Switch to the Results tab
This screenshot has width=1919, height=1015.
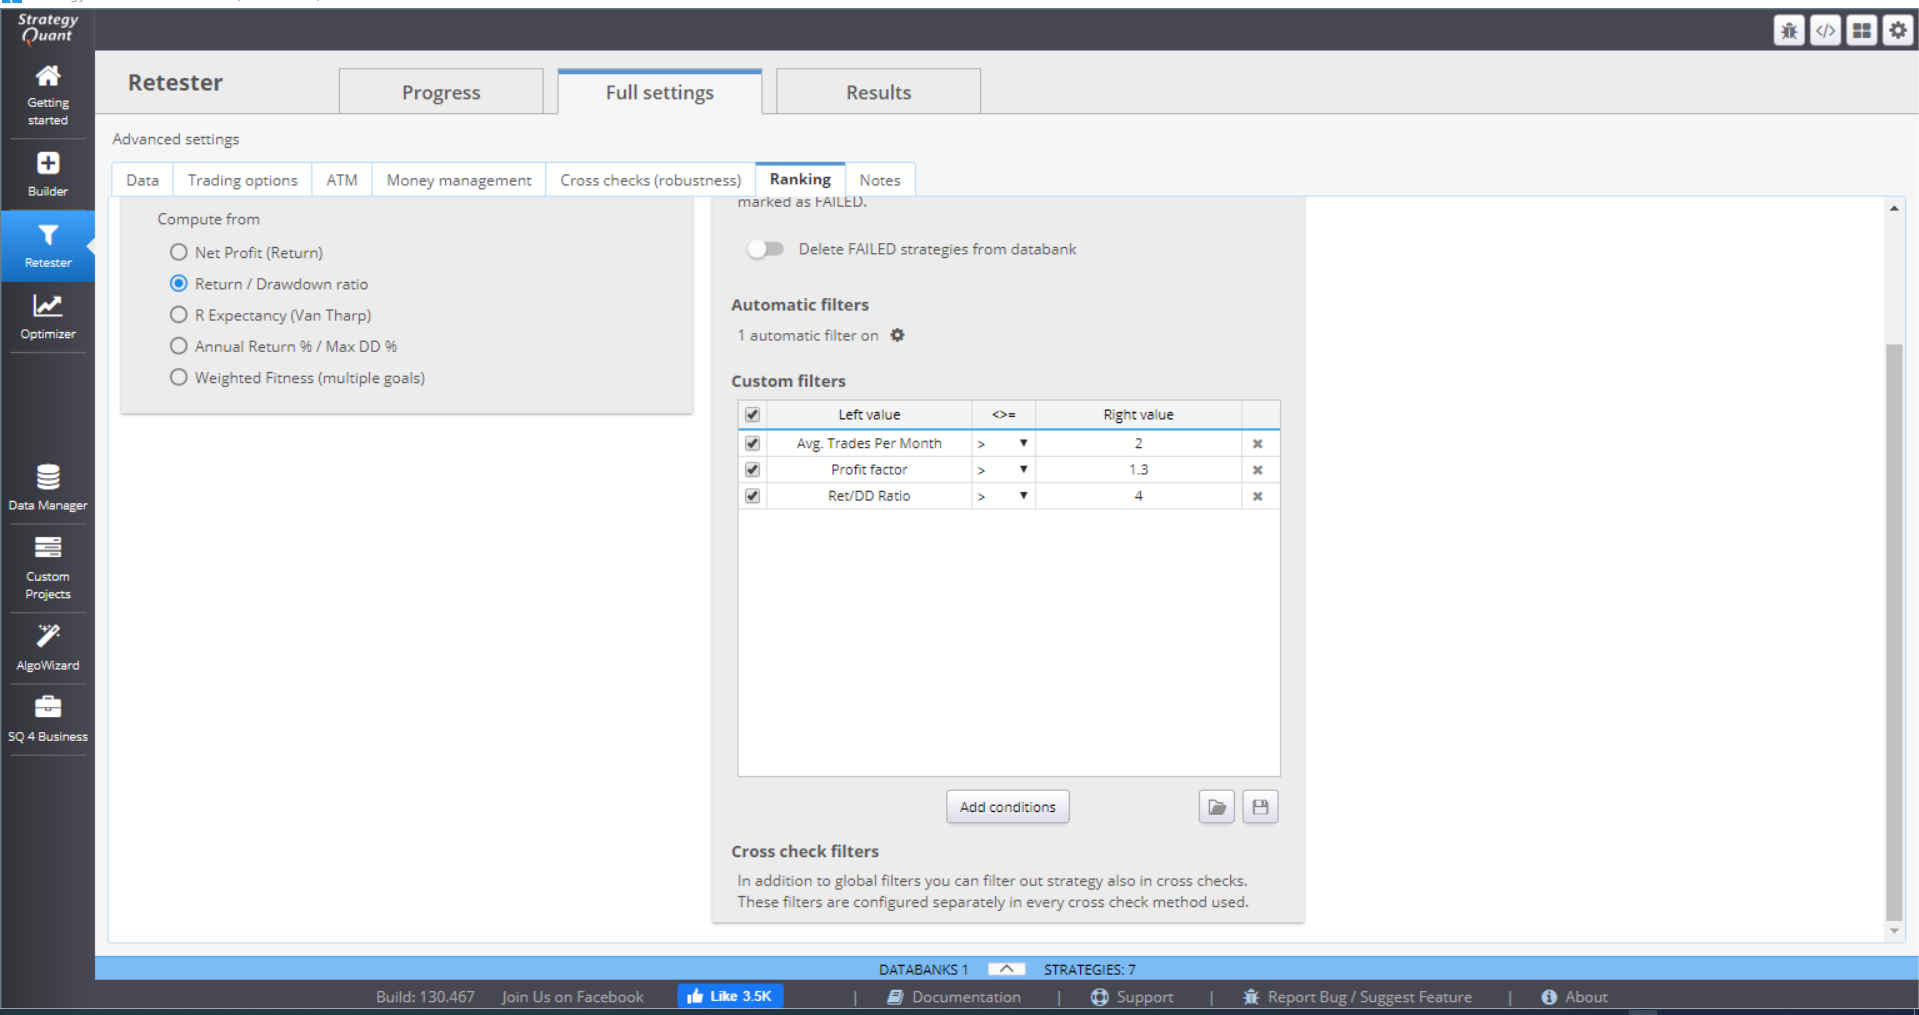(878, 92)
